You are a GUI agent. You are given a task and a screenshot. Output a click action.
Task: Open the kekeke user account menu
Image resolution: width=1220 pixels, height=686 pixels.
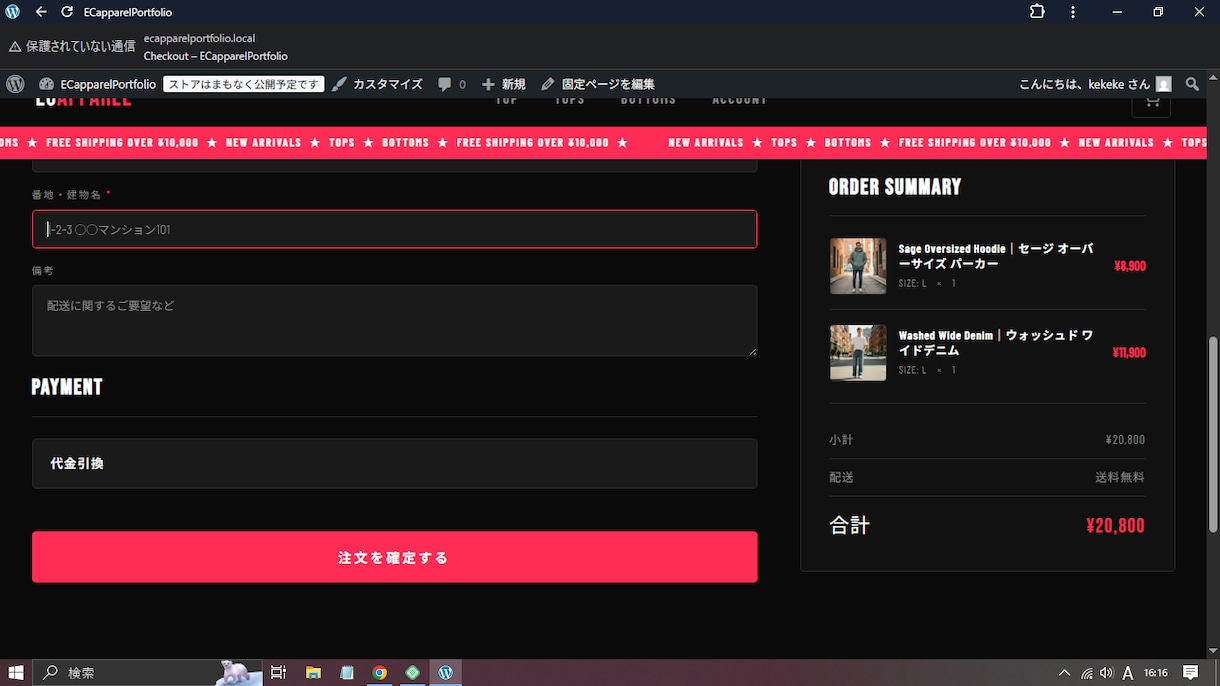[x=1095, y=84]
